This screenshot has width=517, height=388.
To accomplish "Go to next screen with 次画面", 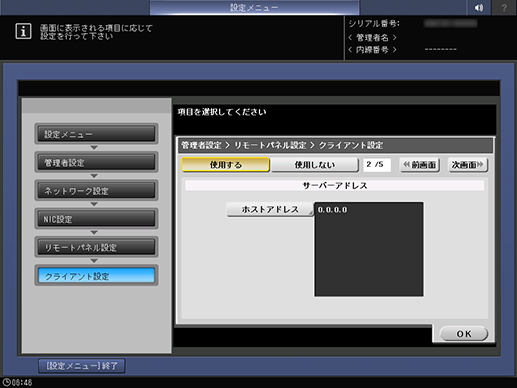I will 468,165.
